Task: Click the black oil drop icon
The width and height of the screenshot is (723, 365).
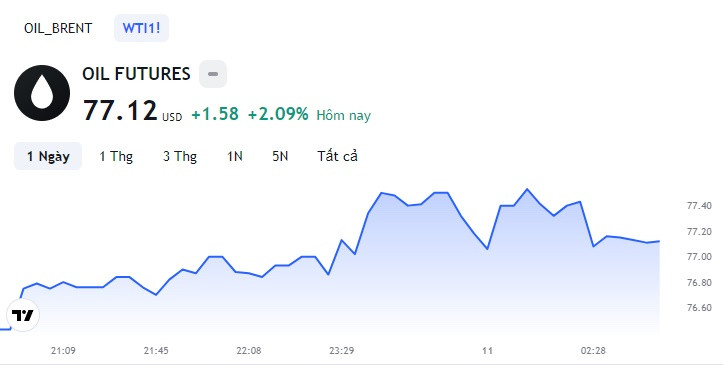Action: (42, 93)
